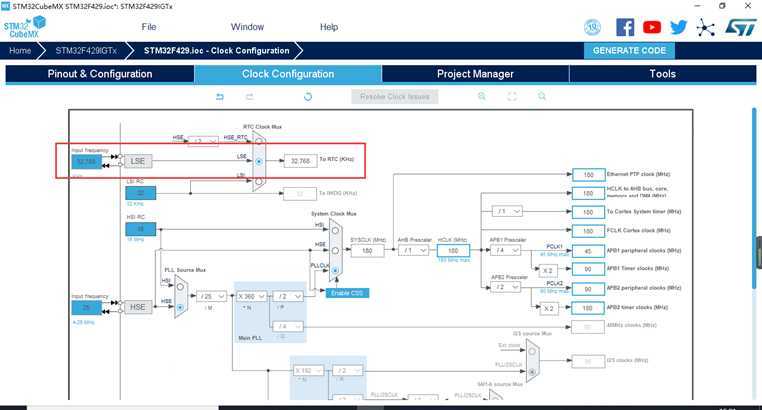The height and width of the screenshot is (410, 762).
Task: Click the Resolve Clock Issues button
Action: pos(395,97)
